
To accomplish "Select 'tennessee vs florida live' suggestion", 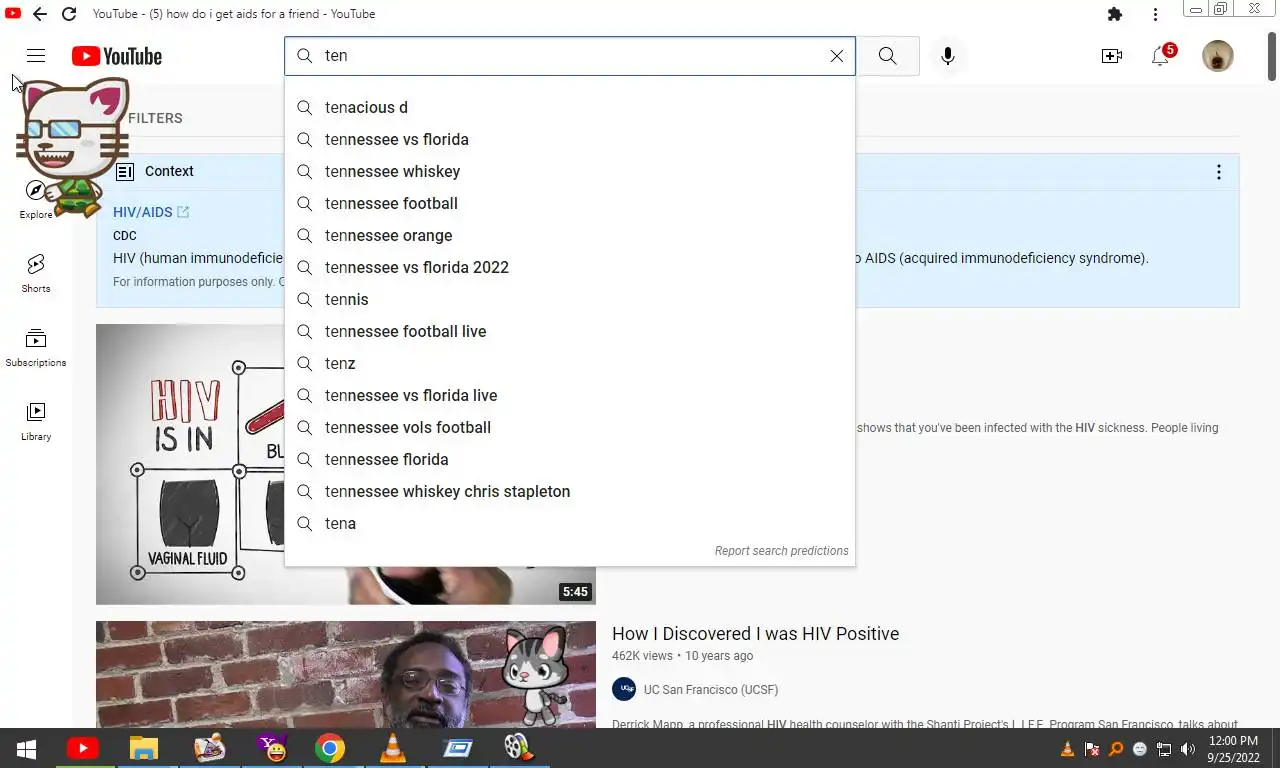I will 570,395.
